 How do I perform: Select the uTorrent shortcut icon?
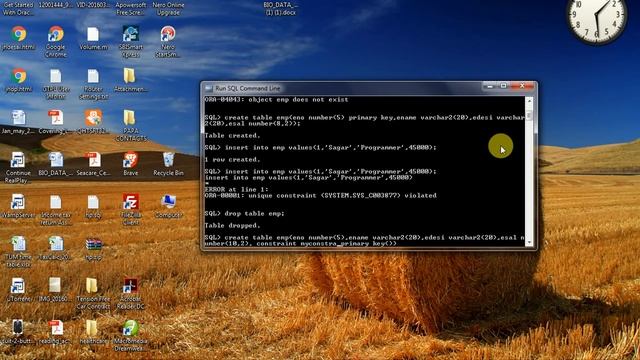point(18,286)
